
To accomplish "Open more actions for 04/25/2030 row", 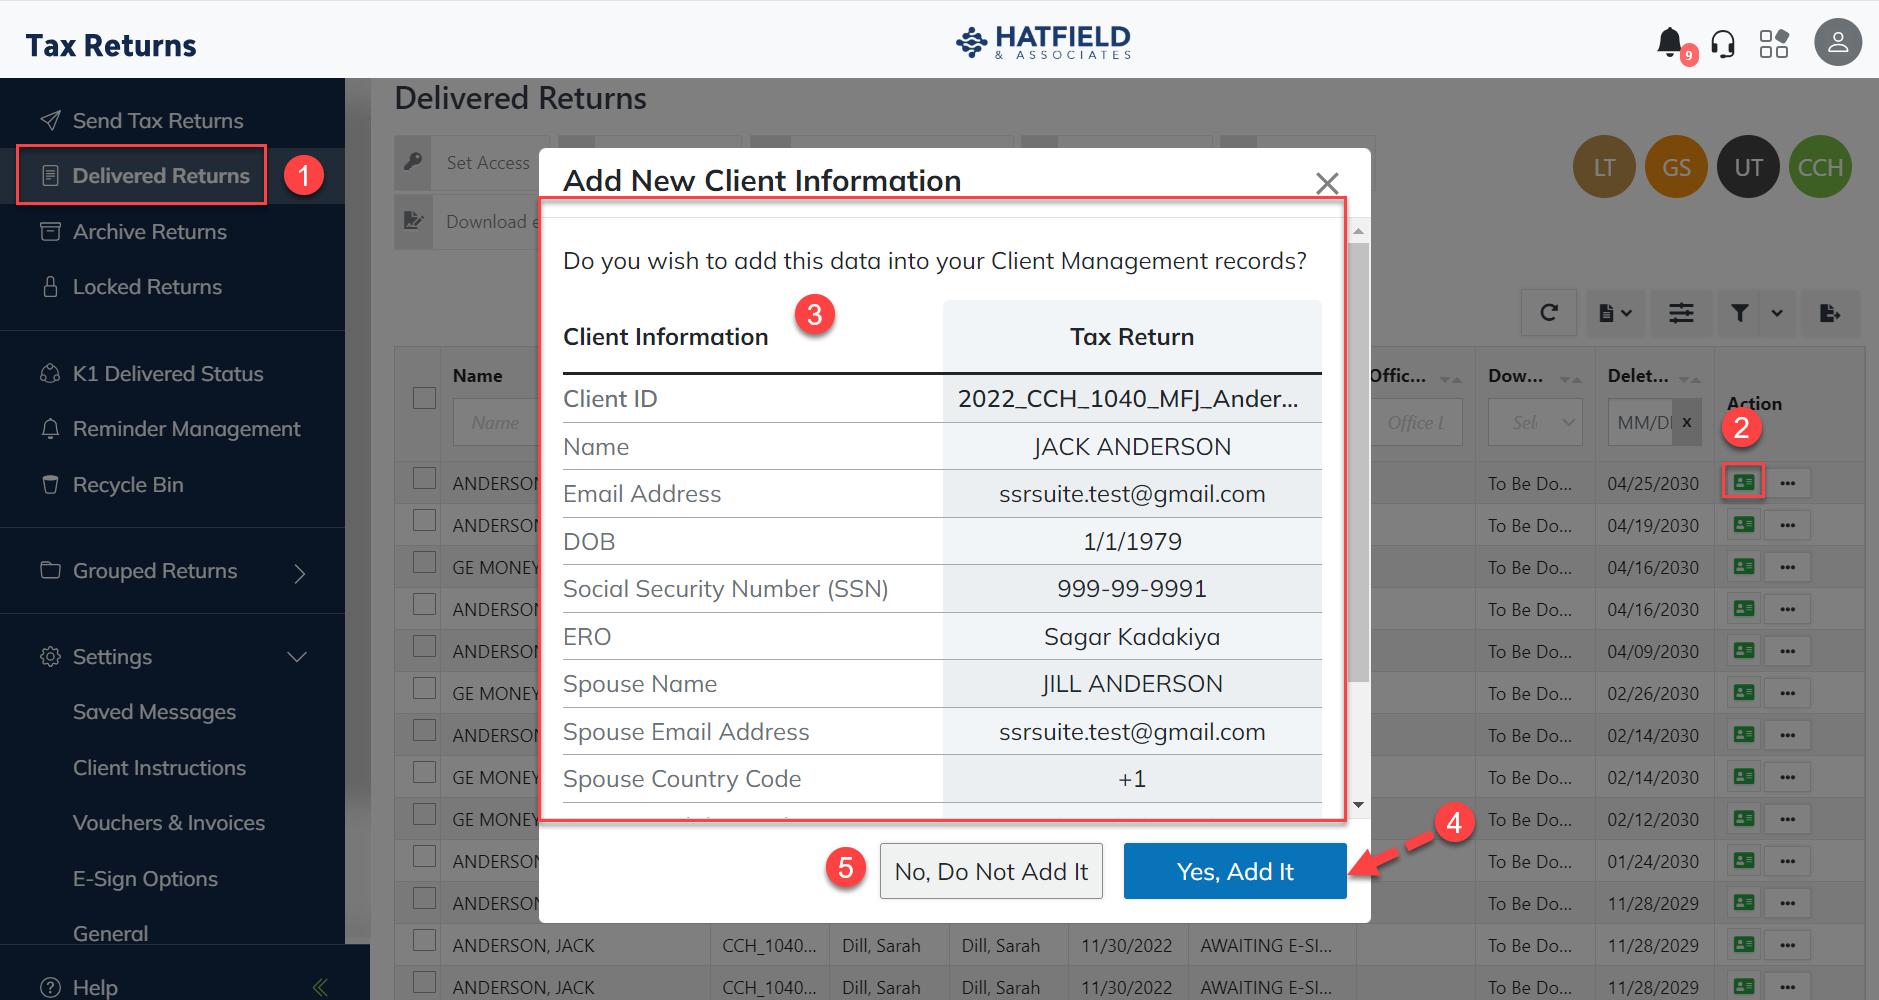I will coord(1788,483).
